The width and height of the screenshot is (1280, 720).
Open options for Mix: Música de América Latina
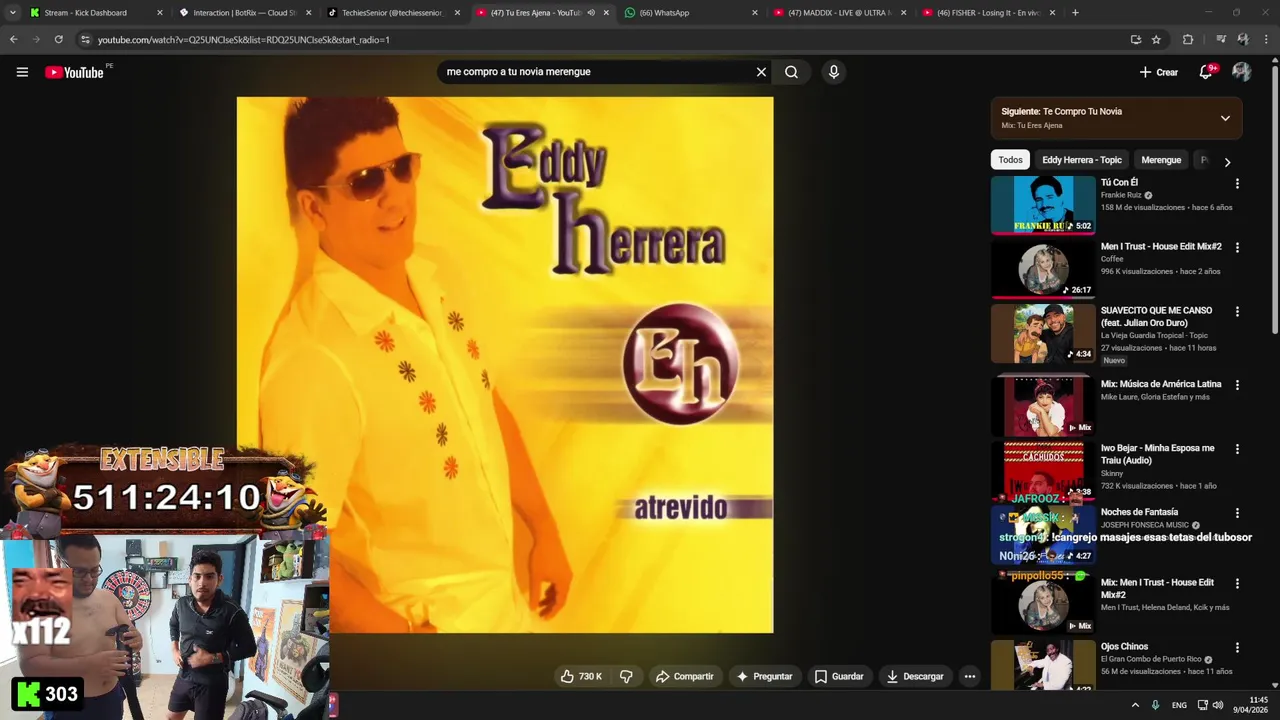click(1237, 385)
